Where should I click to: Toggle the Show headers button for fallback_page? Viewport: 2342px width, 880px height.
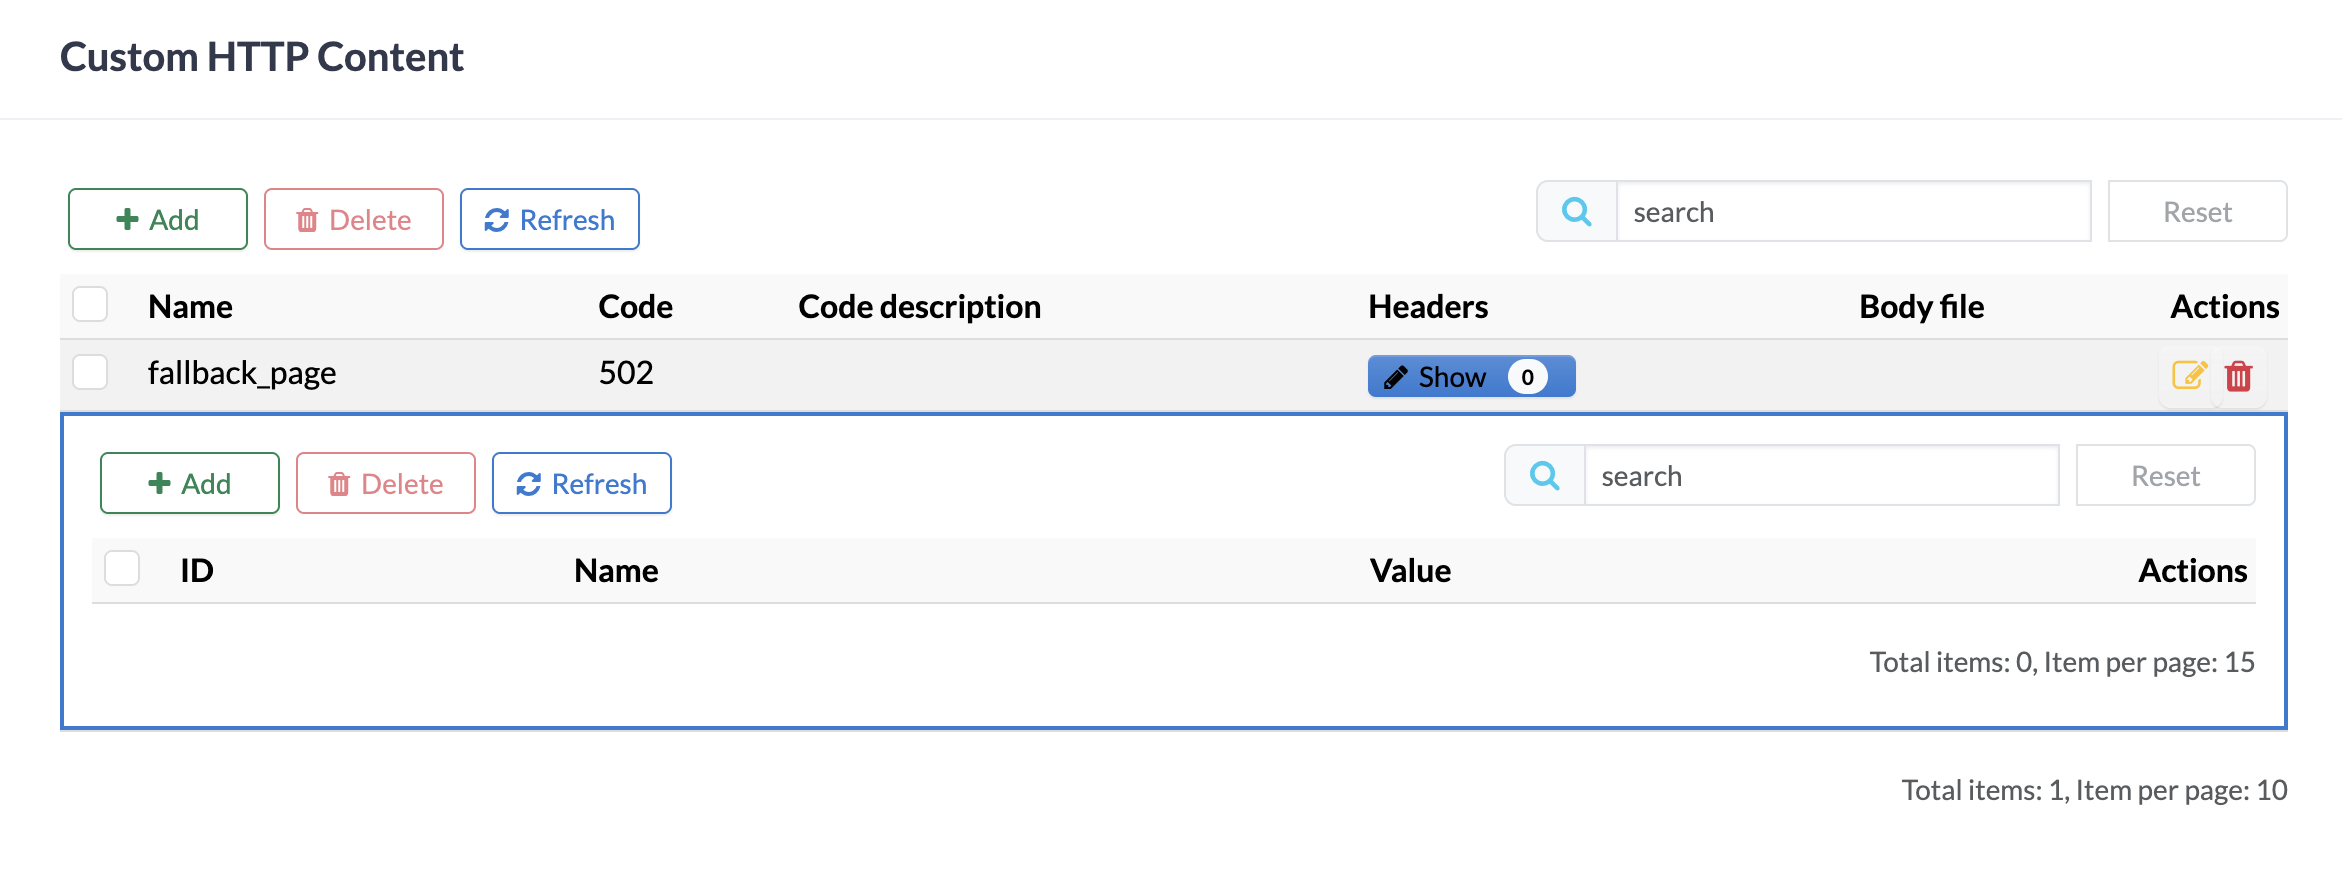tap(1471, 377)
